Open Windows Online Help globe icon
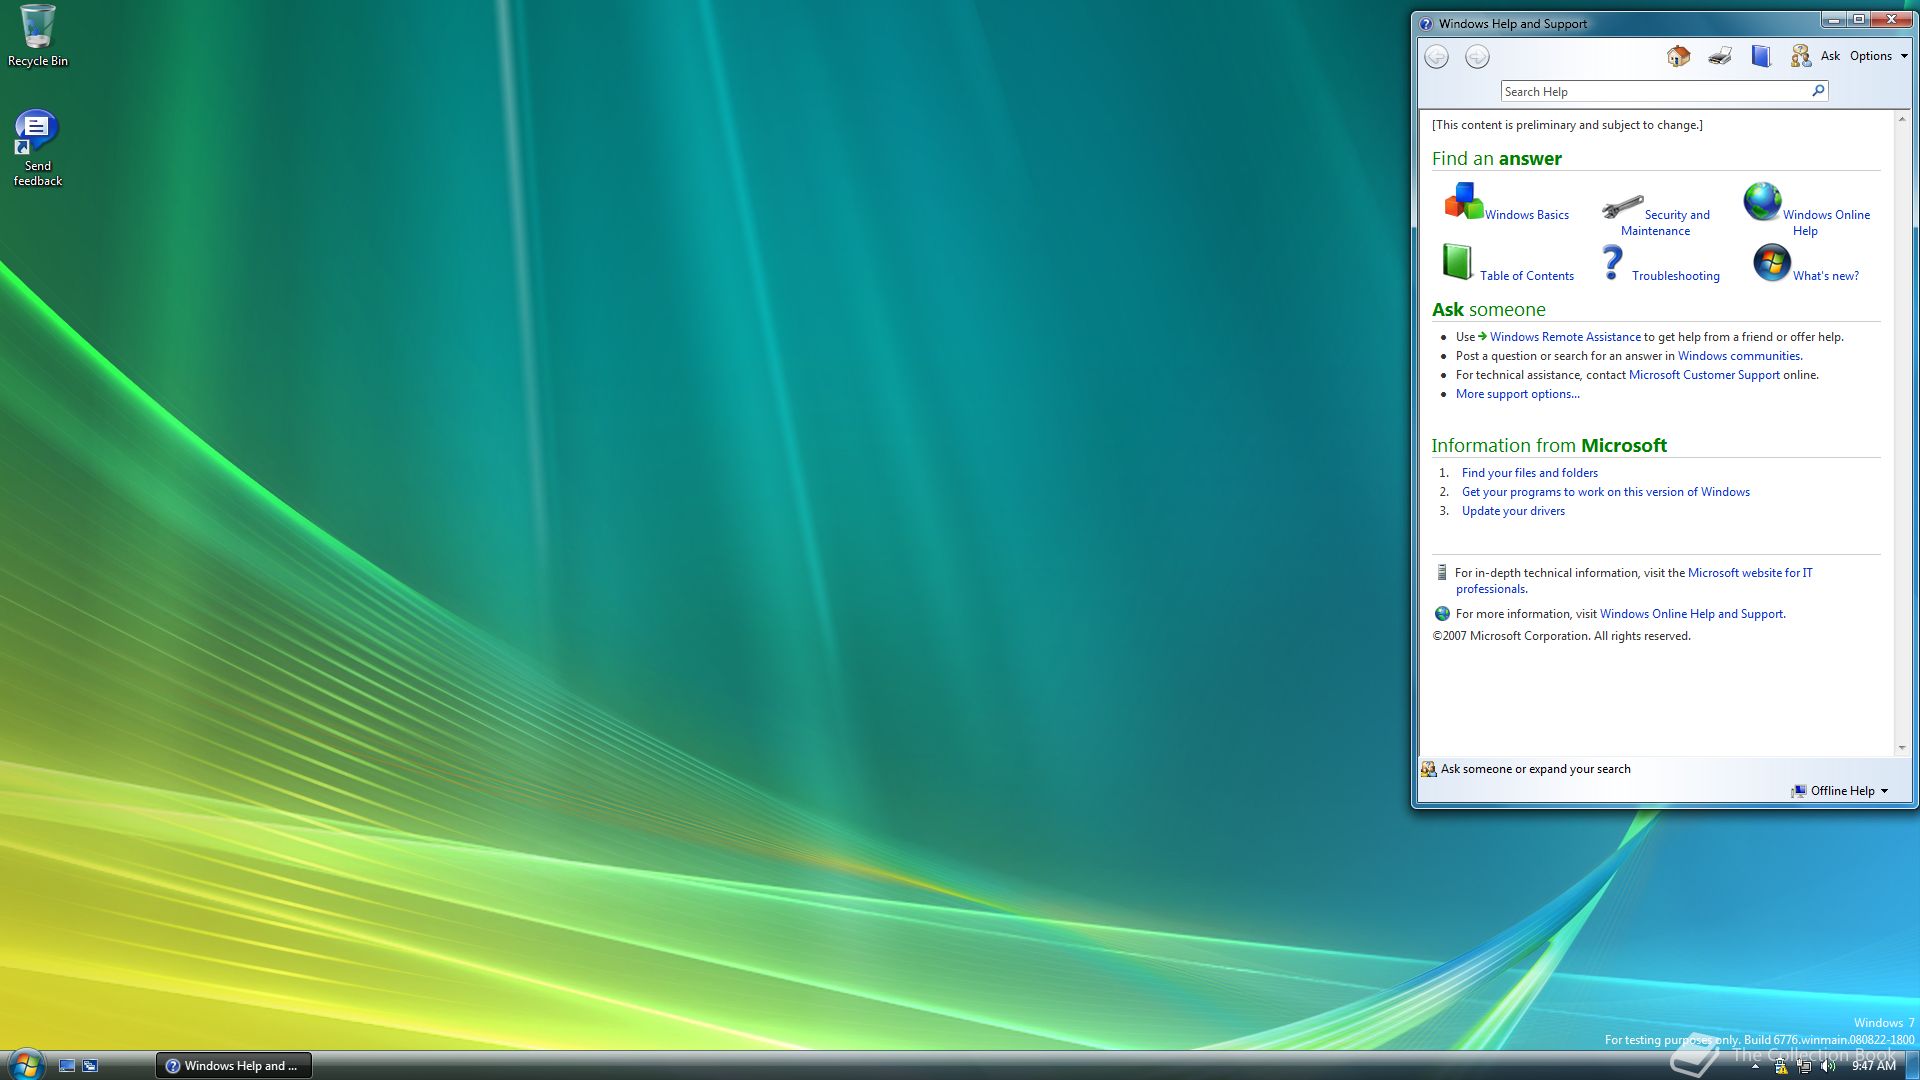Viewport: 1920px width, 1080px height. tap(1762, 201)
